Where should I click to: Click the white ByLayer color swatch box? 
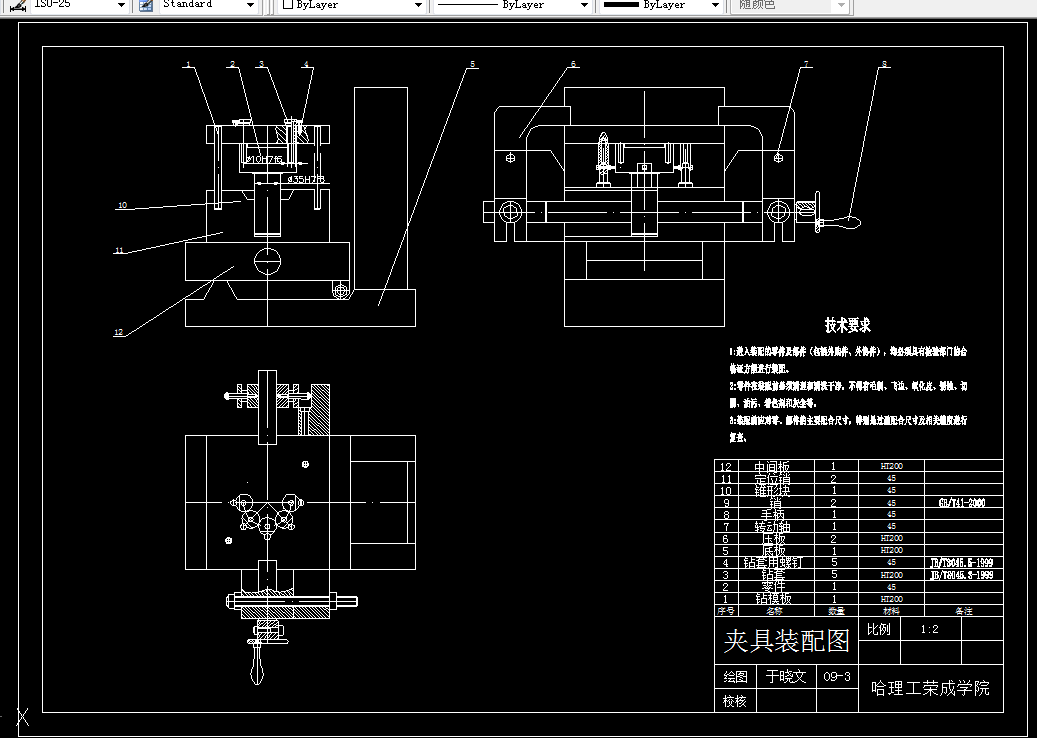pos(287,5)
